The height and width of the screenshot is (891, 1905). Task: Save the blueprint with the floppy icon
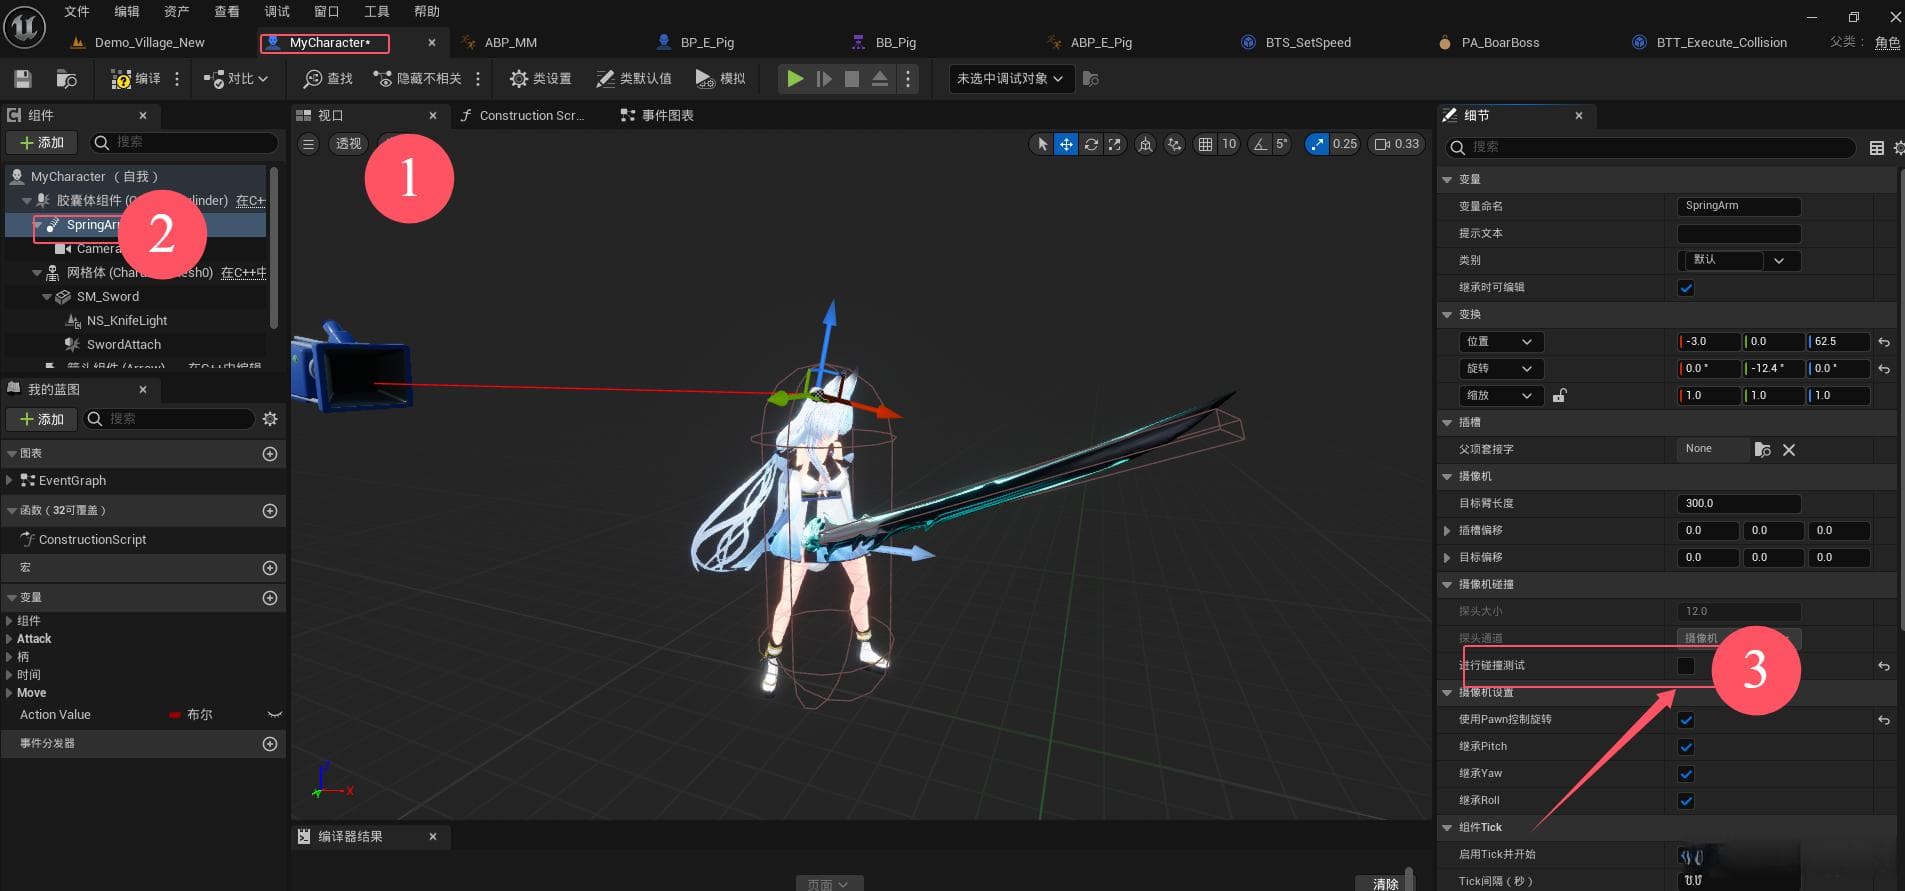click(x=23, y=79)
